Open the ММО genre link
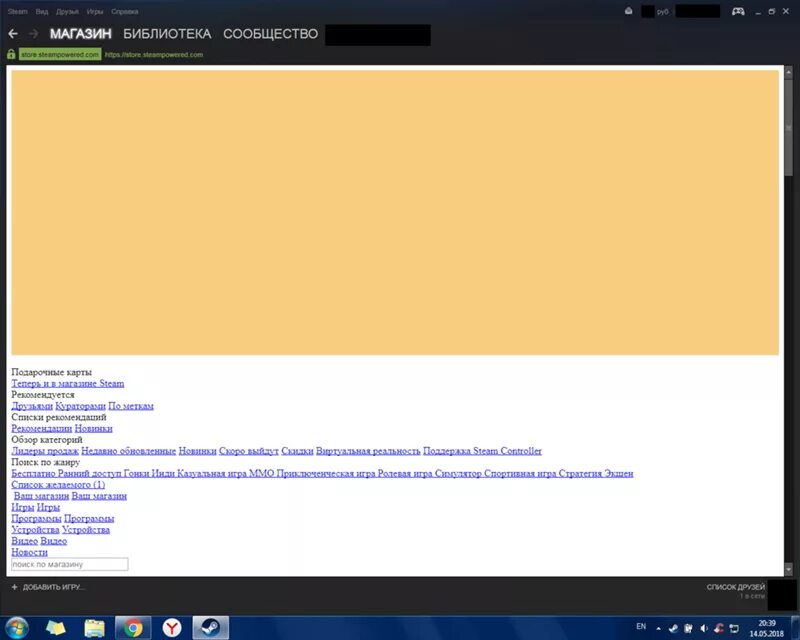800x640 pixels. pyautogui.click(x=262, y=473)
